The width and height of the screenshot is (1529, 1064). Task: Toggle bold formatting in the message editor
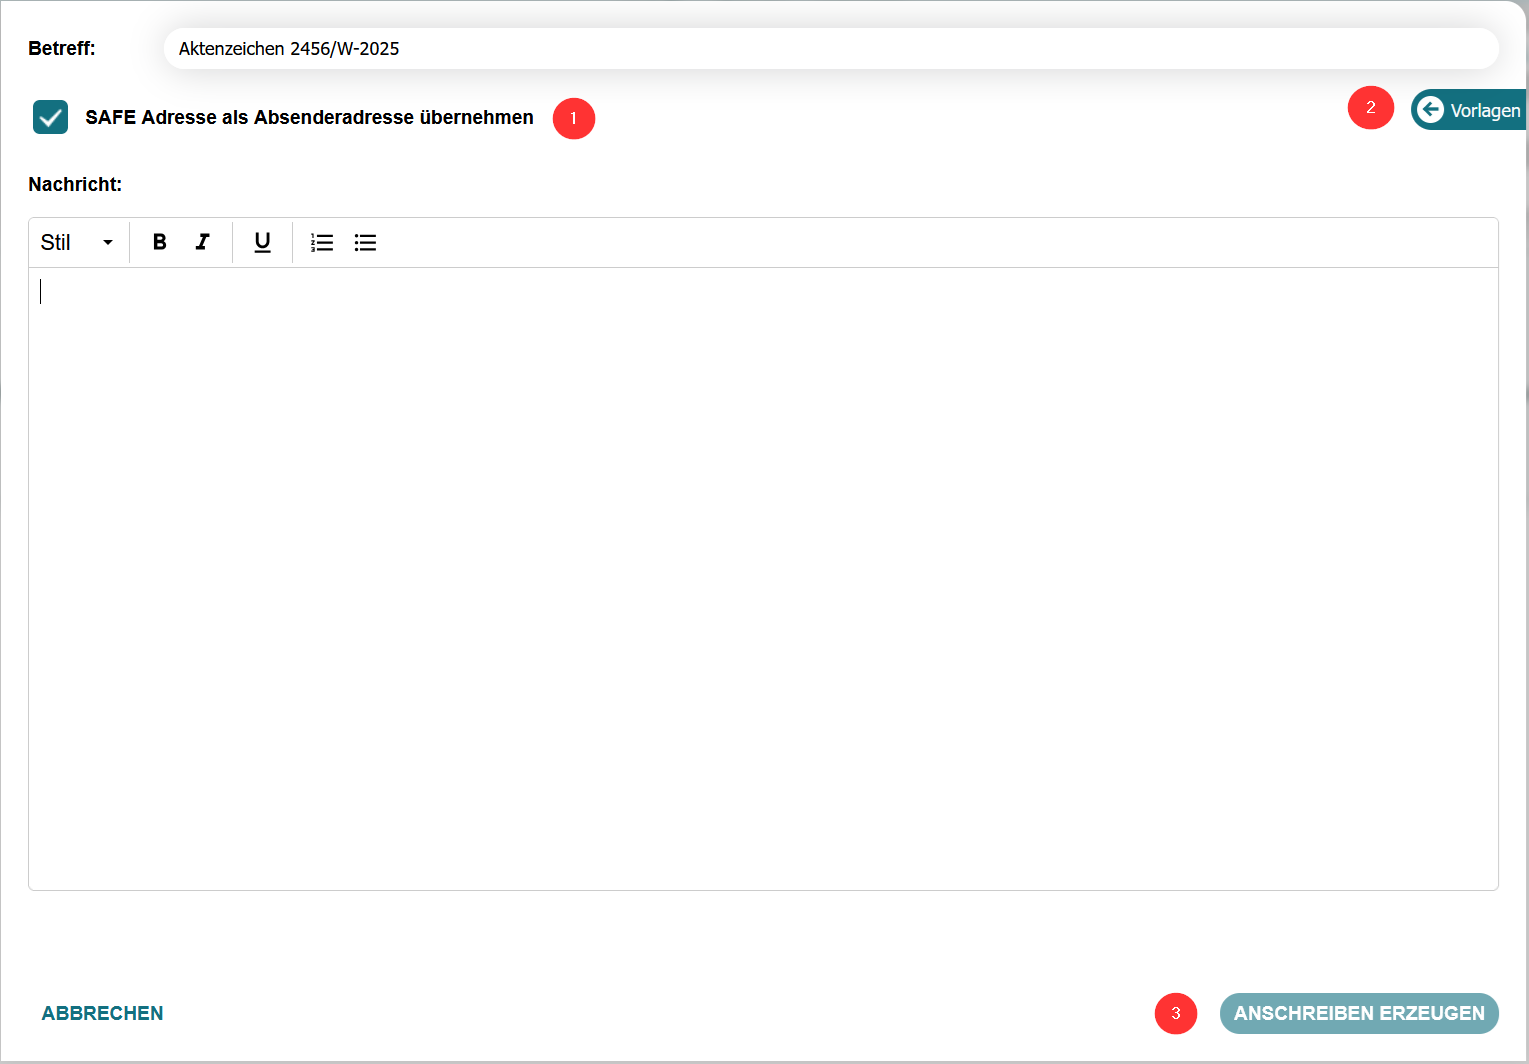click(x=159, y=242)
